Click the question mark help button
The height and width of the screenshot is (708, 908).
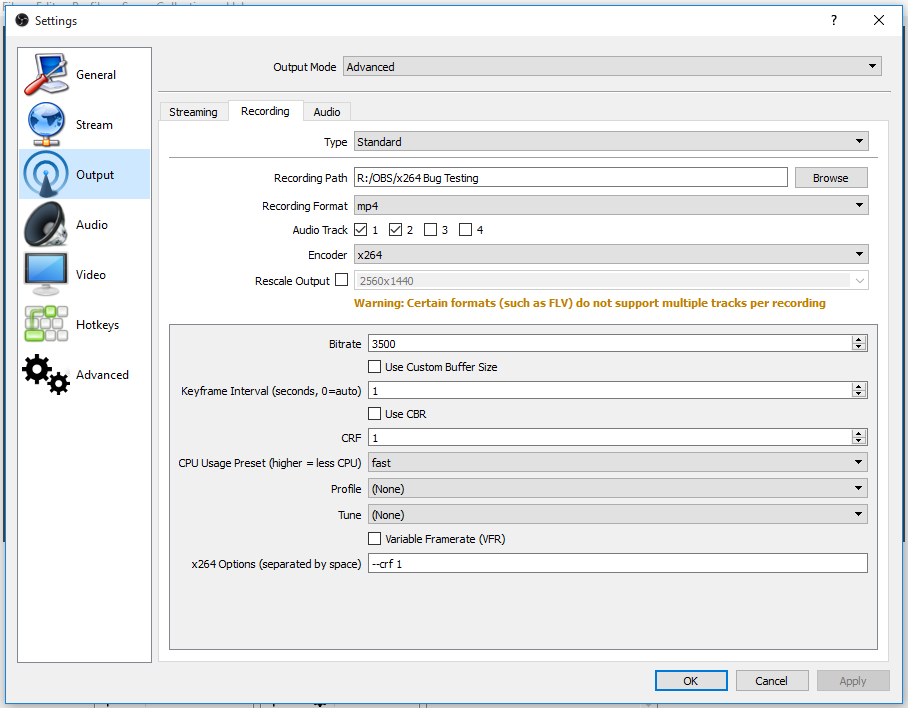click(834, 20)
